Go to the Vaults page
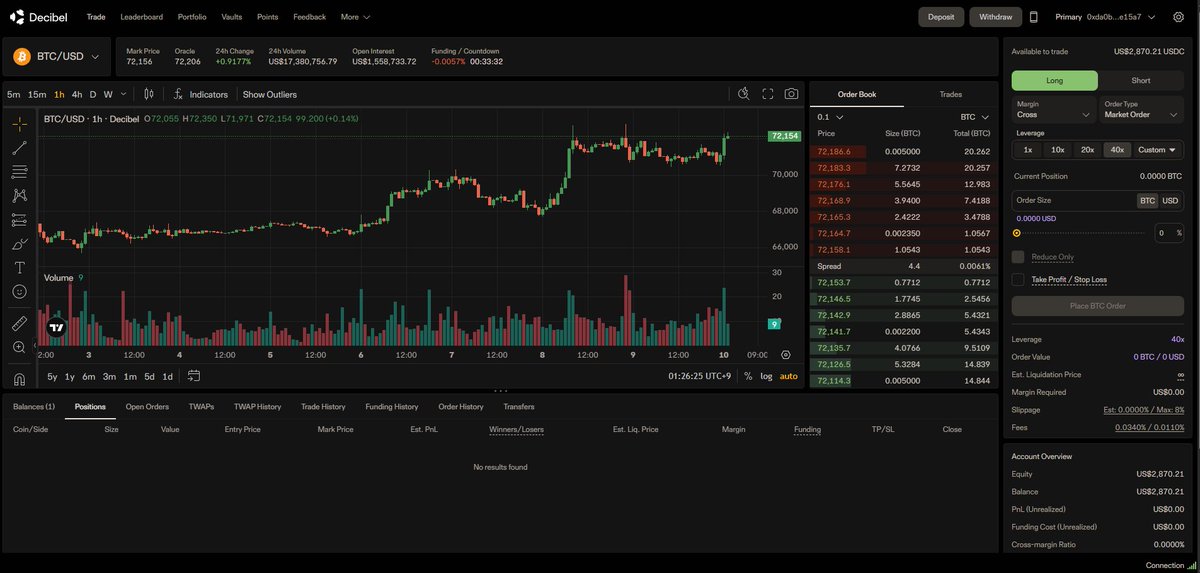1200x573 pixels. coord(232,17)
